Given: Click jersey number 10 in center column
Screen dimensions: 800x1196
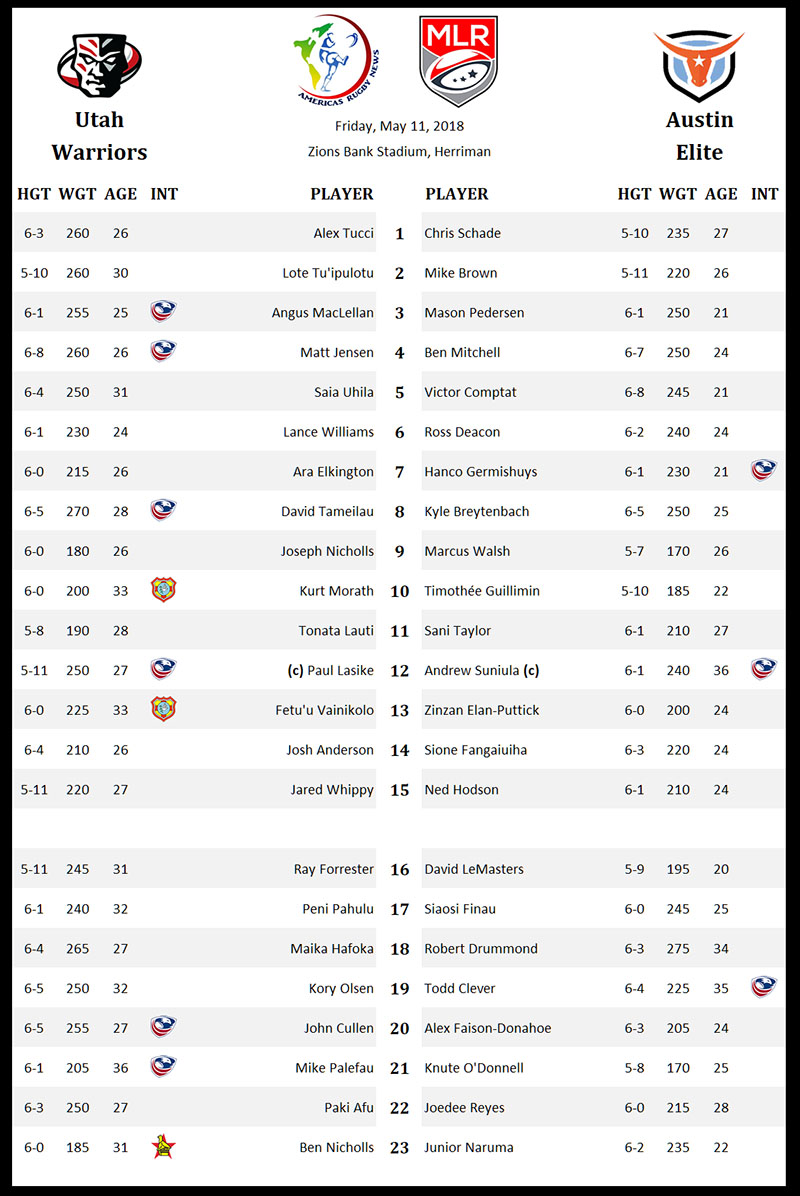Looking at the screenshot, I should click(400, 591).
